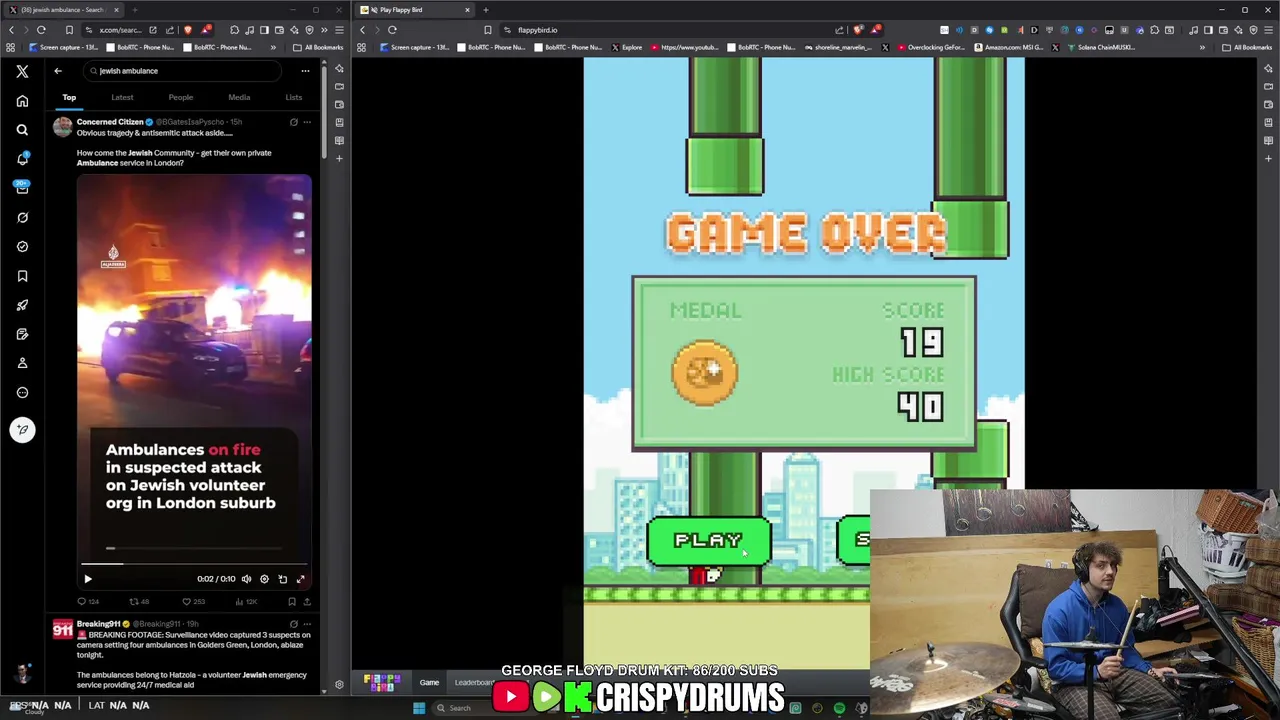Switch to the Media search tab
1280x720 pixels.
coord(239,97)
